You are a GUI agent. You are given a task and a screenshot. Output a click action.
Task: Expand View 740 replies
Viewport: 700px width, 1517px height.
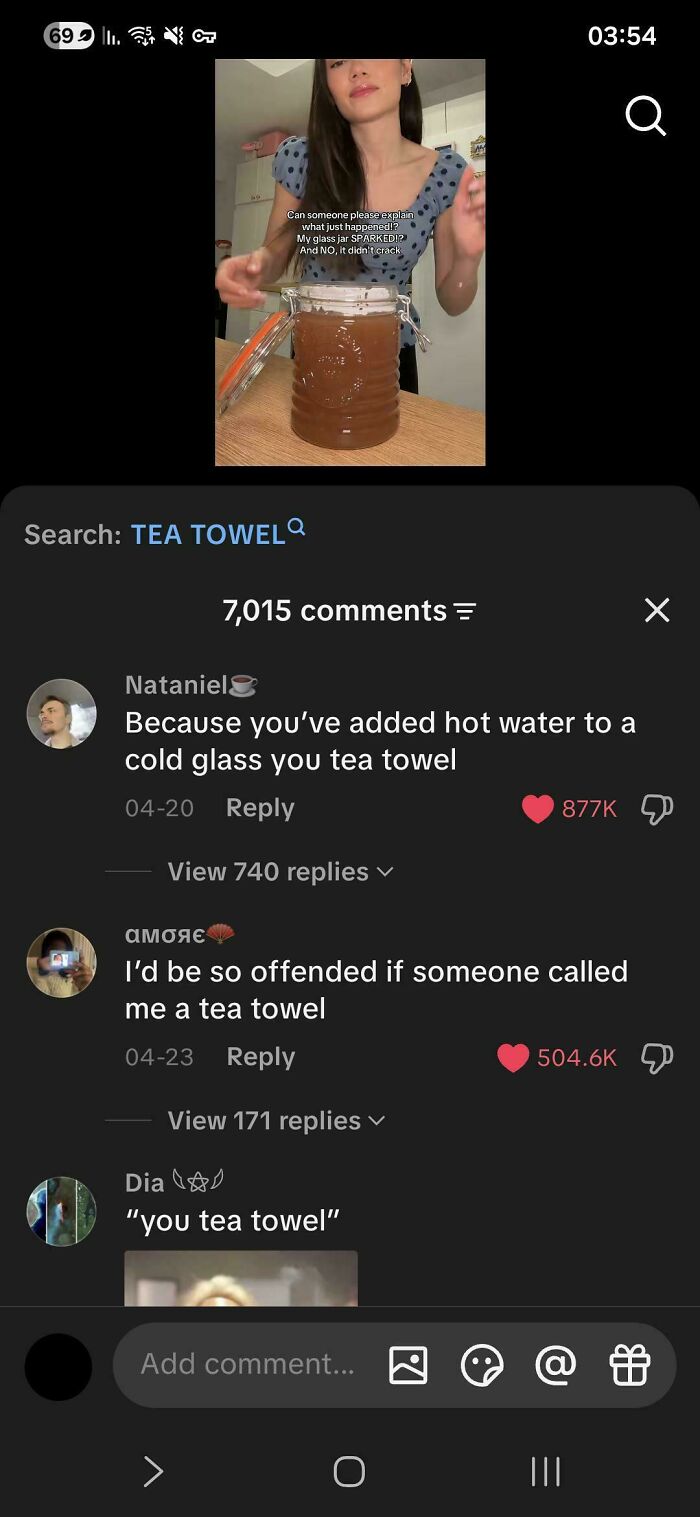click(280, 872)
